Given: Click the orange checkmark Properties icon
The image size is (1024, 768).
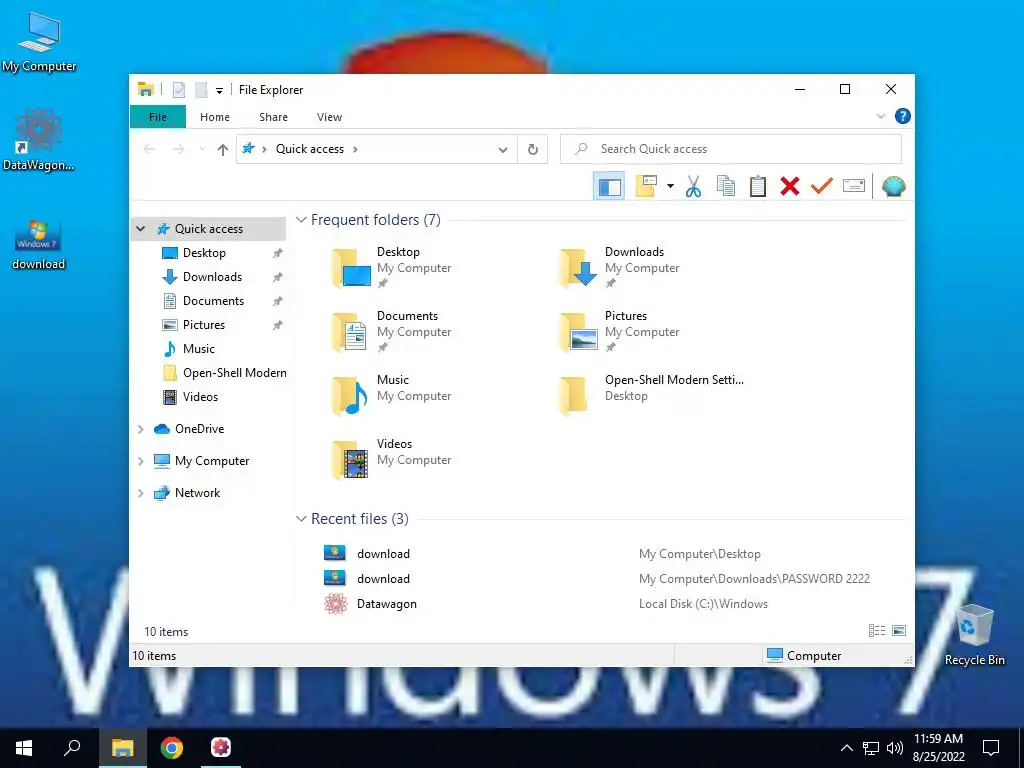Looking at the screenshot, I should click(x=822, y=186).
